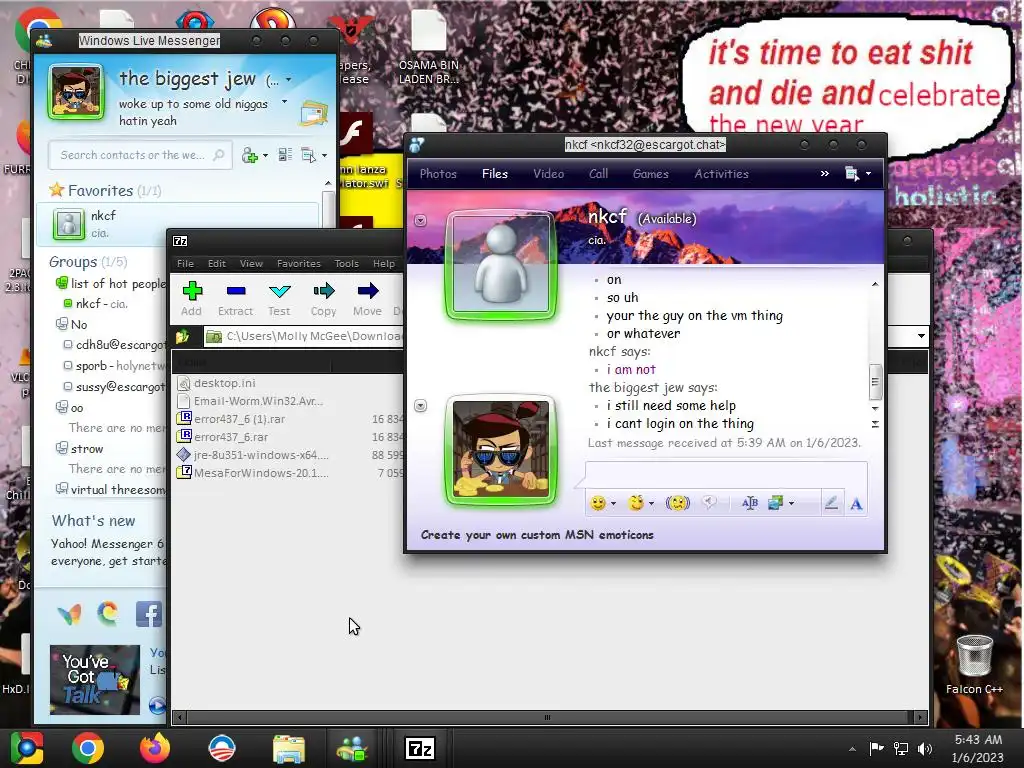Hide your own display picture in chat
The height and width of the screenshot is (768, 1024).
(x=421, y=406)
